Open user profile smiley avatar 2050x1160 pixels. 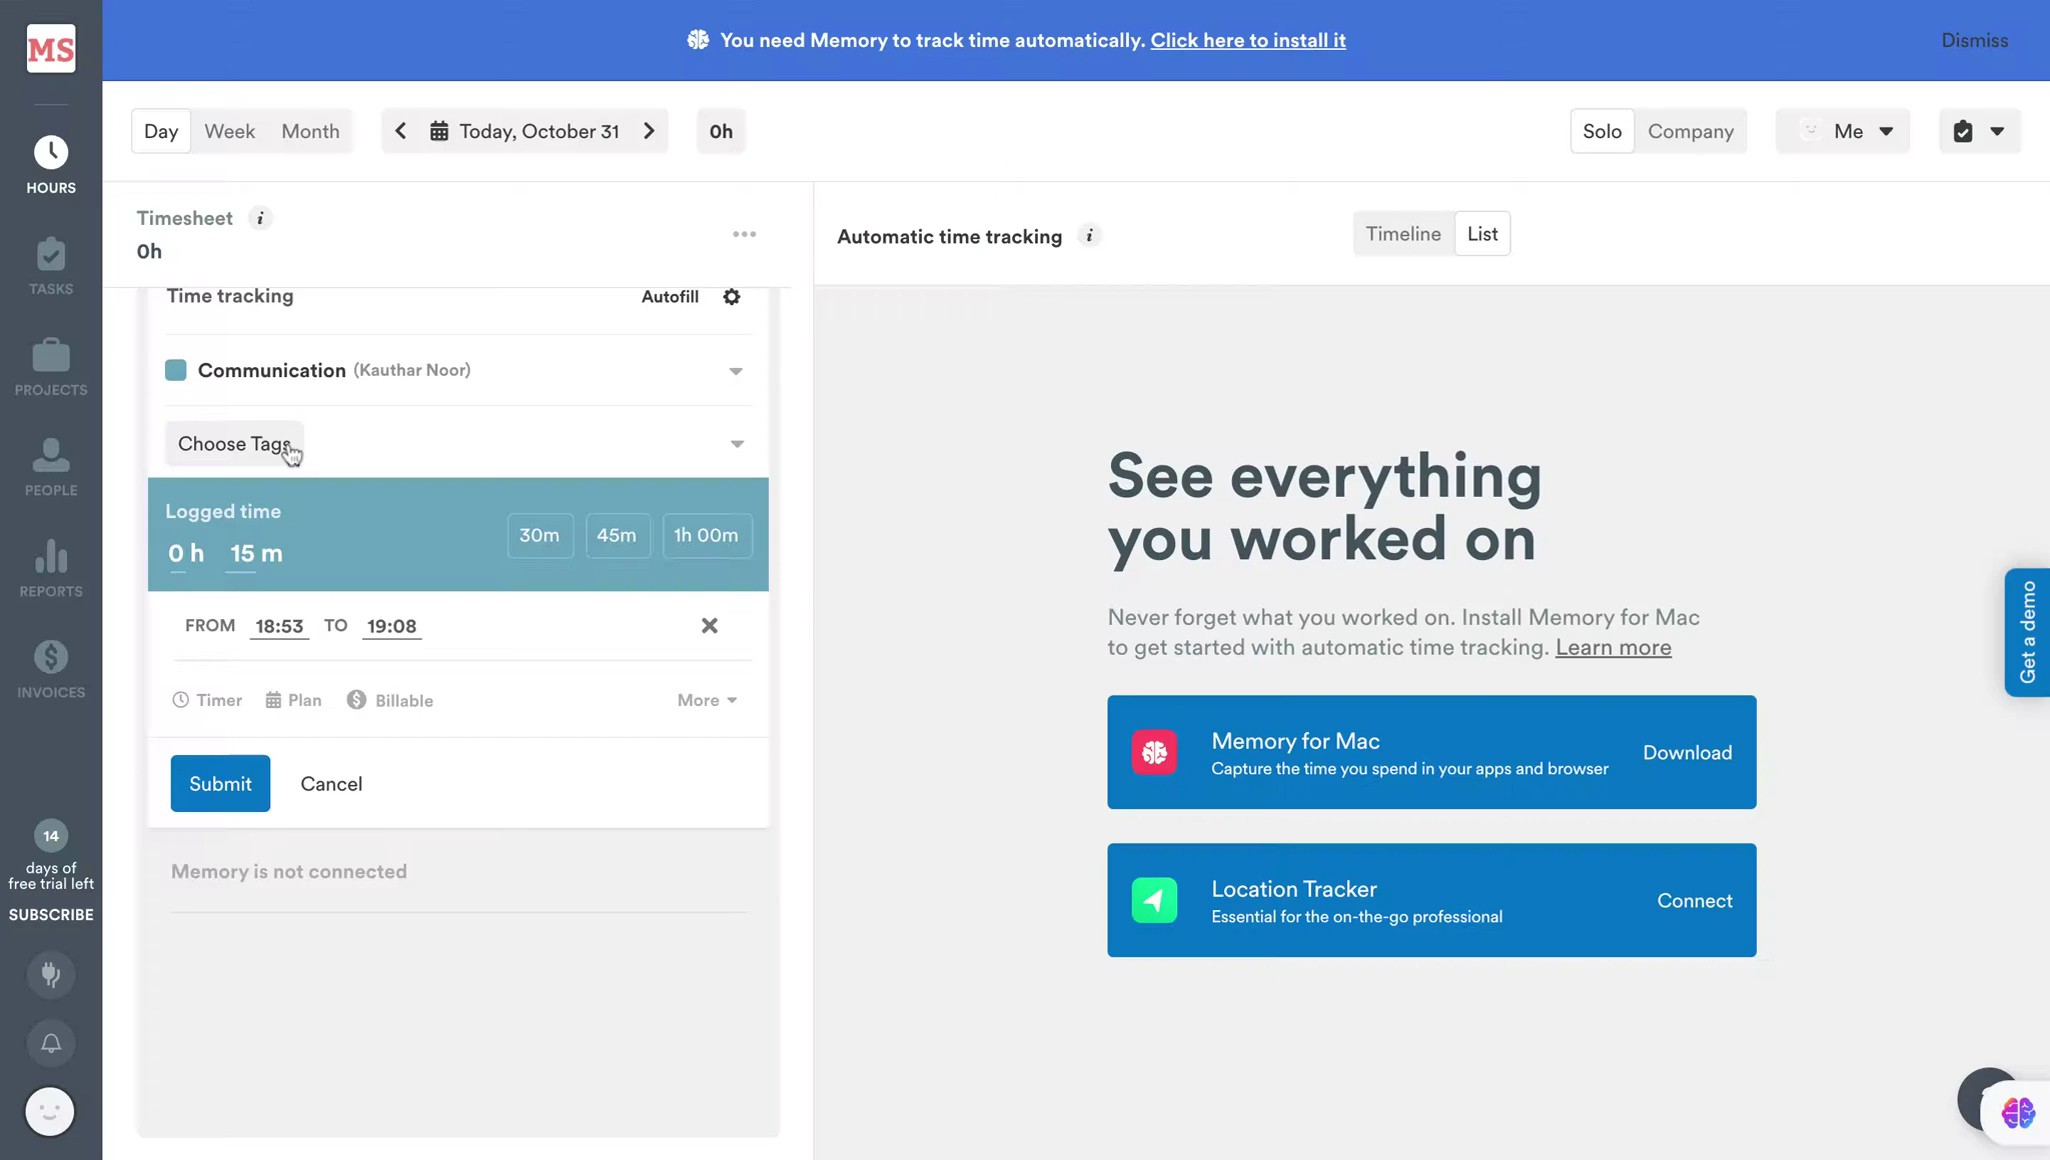tap(50, 1111)
